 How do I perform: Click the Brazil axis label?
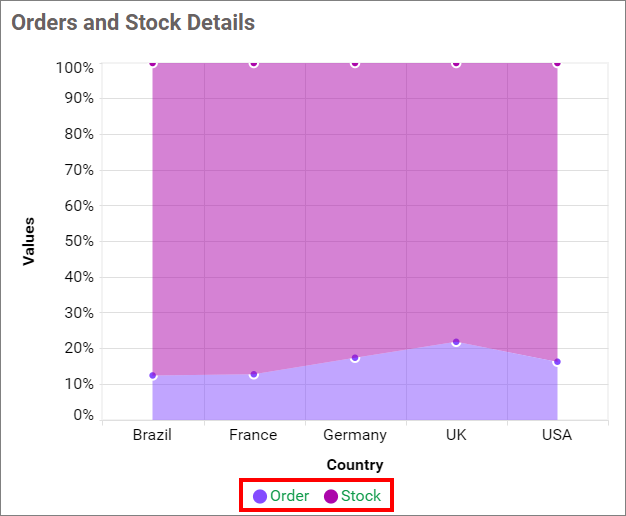pos(153,435)
